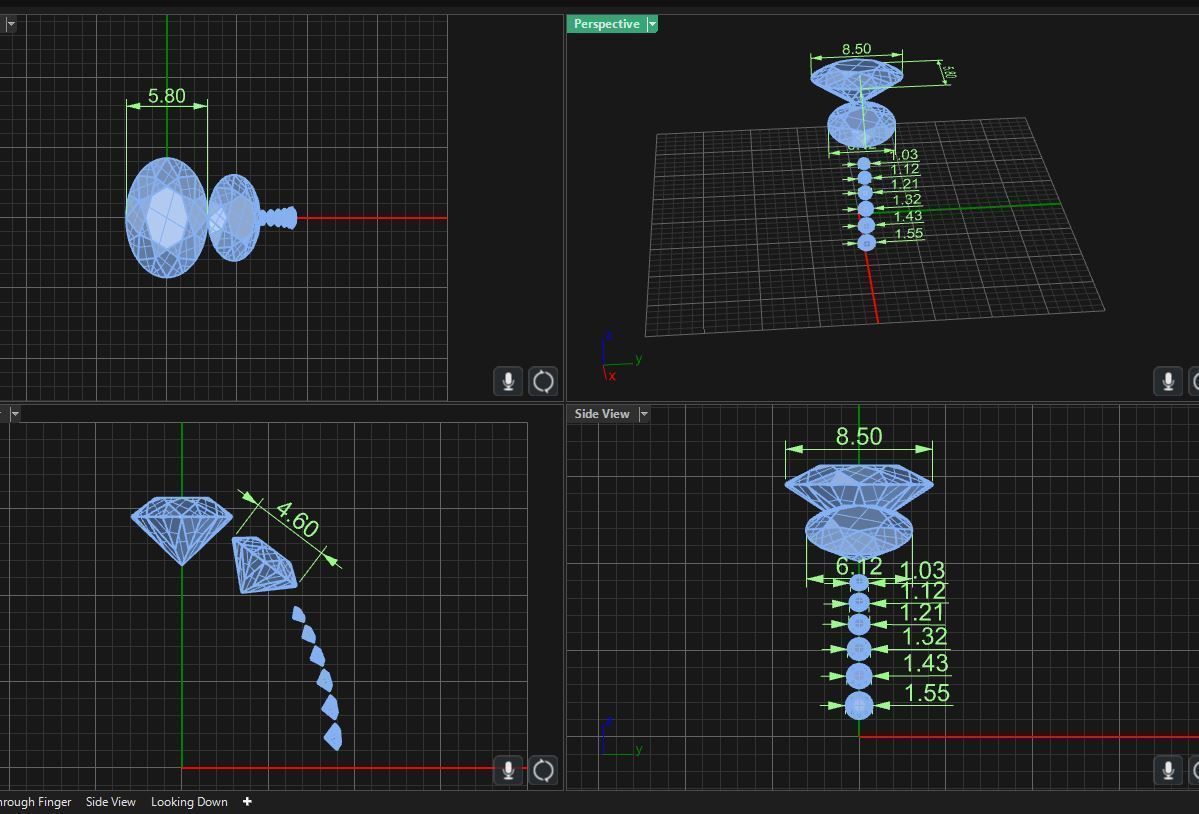1199x814 pixels.
Task: Select the lowest small stone in the 4.60 viewport's curved row
Action: [x=333, y=737]
